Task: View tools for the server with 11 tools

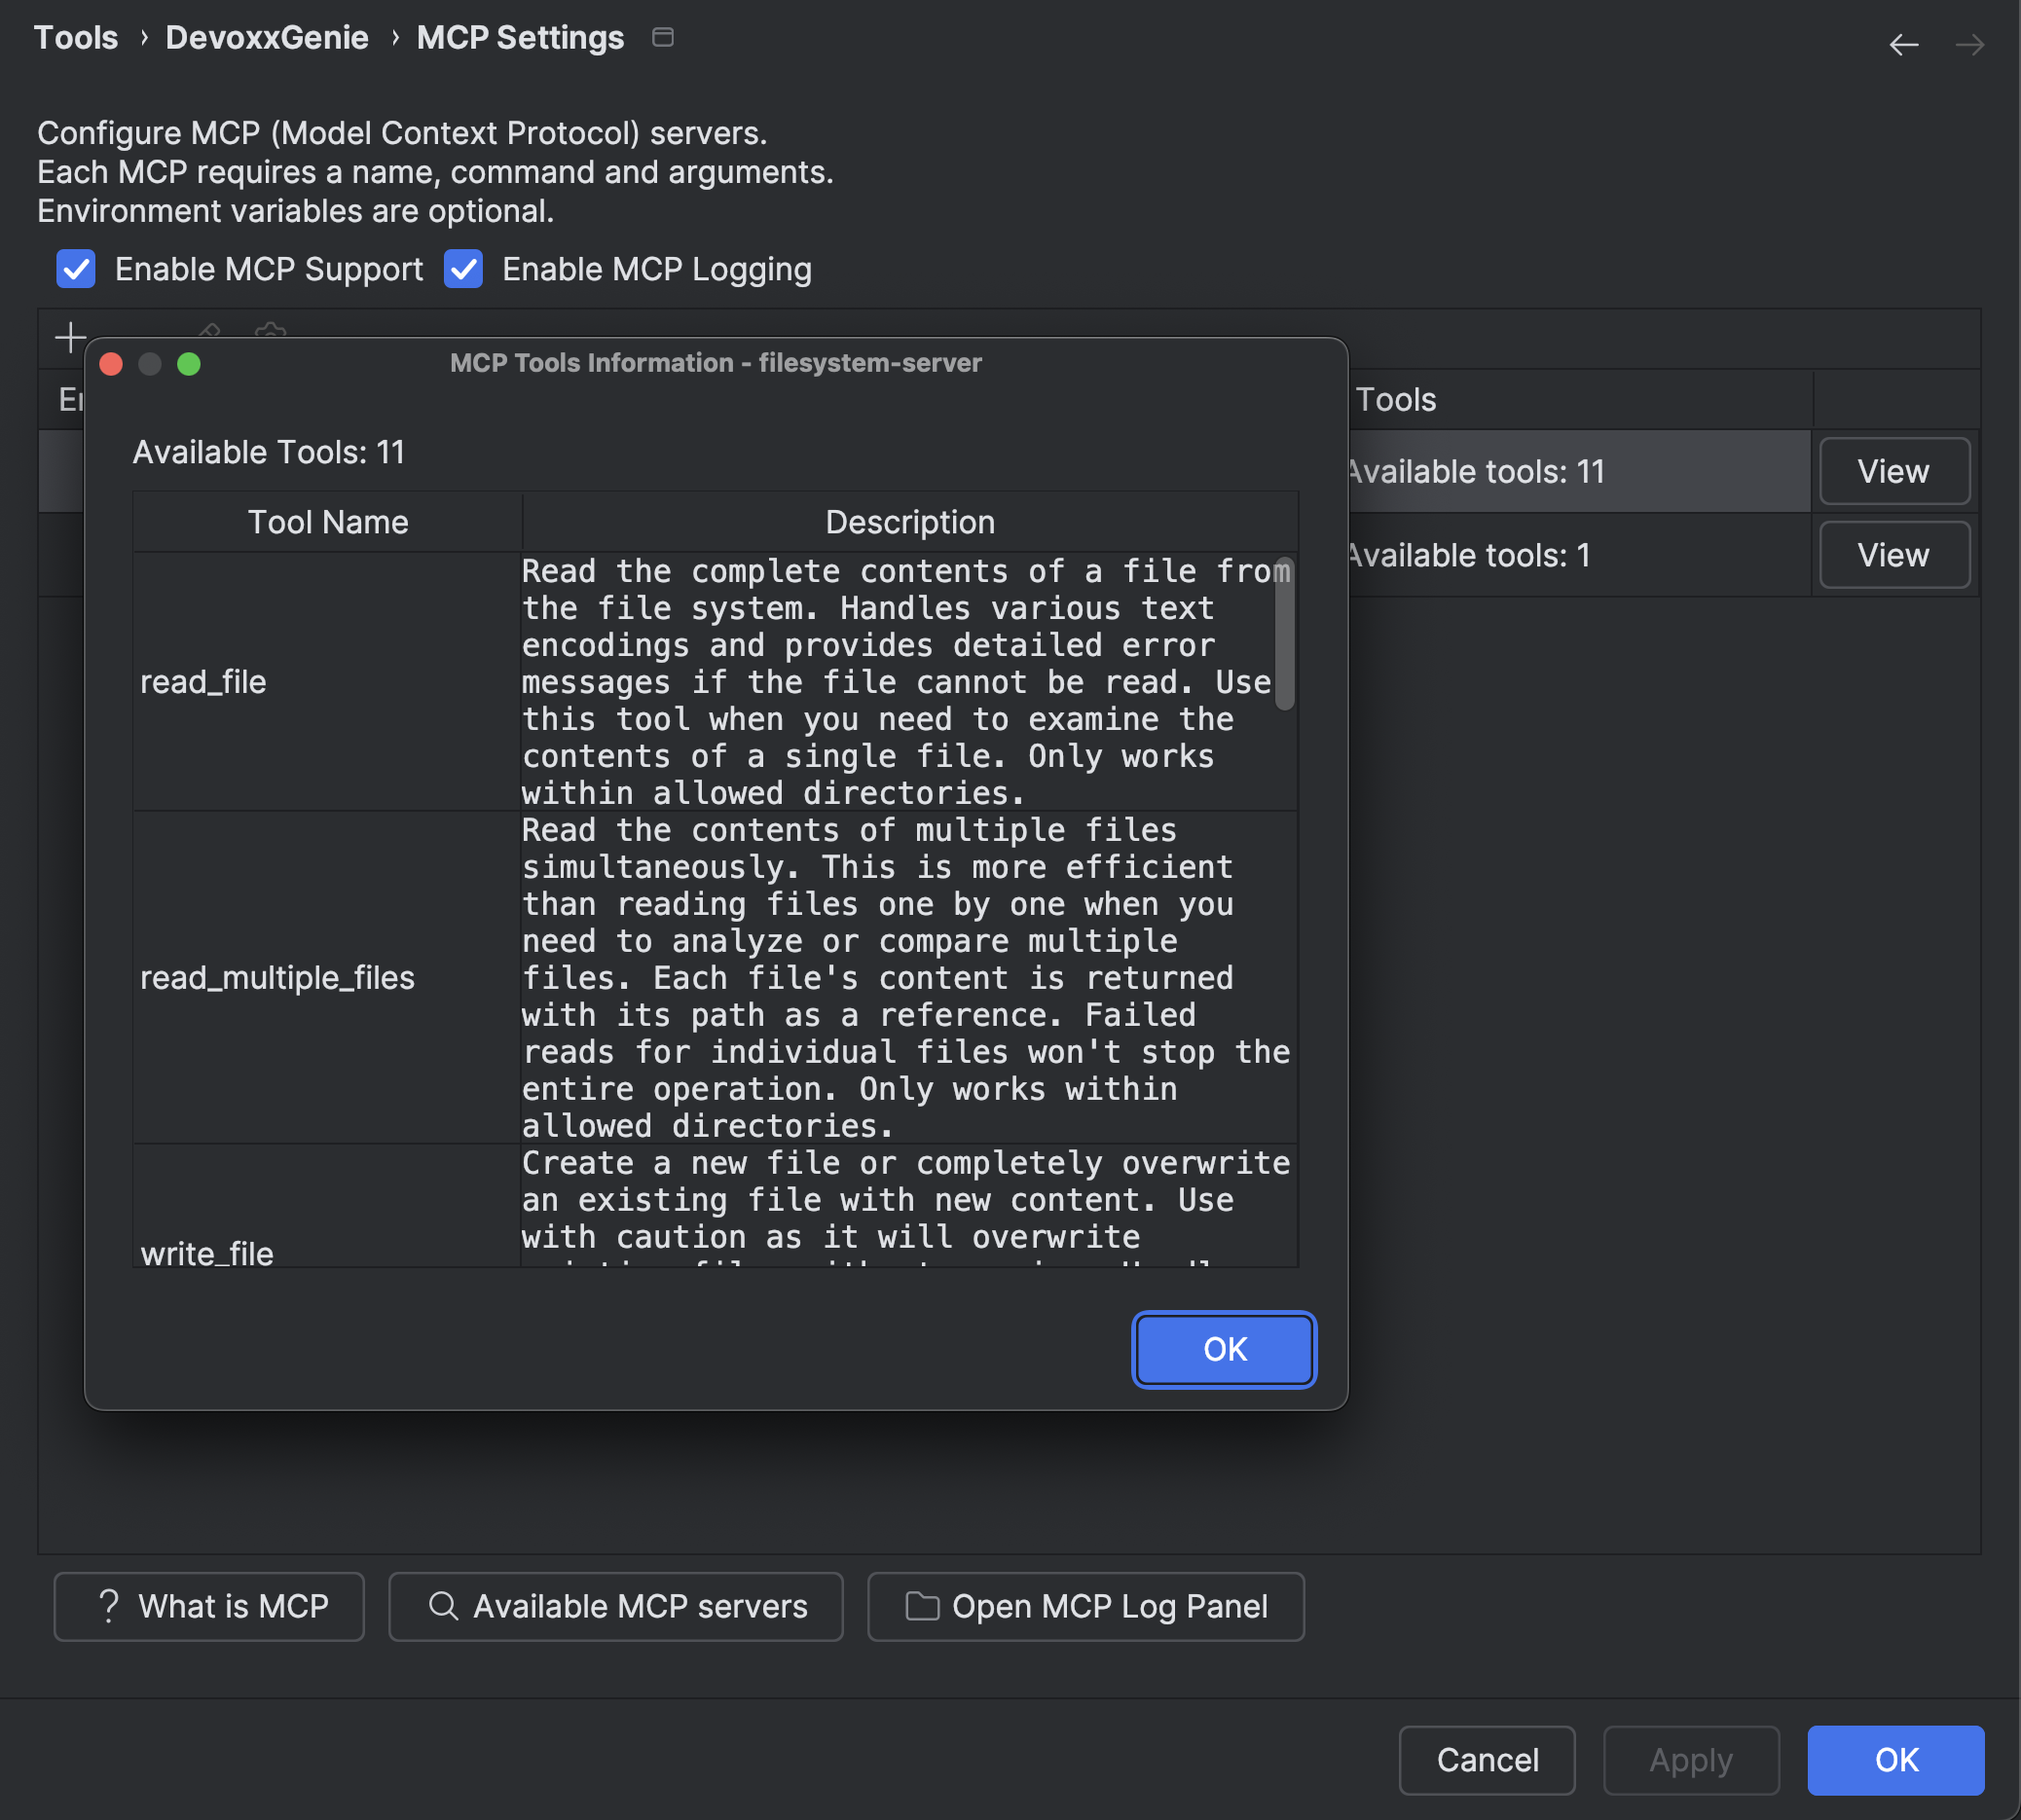Action: [x=1893, y=471]
